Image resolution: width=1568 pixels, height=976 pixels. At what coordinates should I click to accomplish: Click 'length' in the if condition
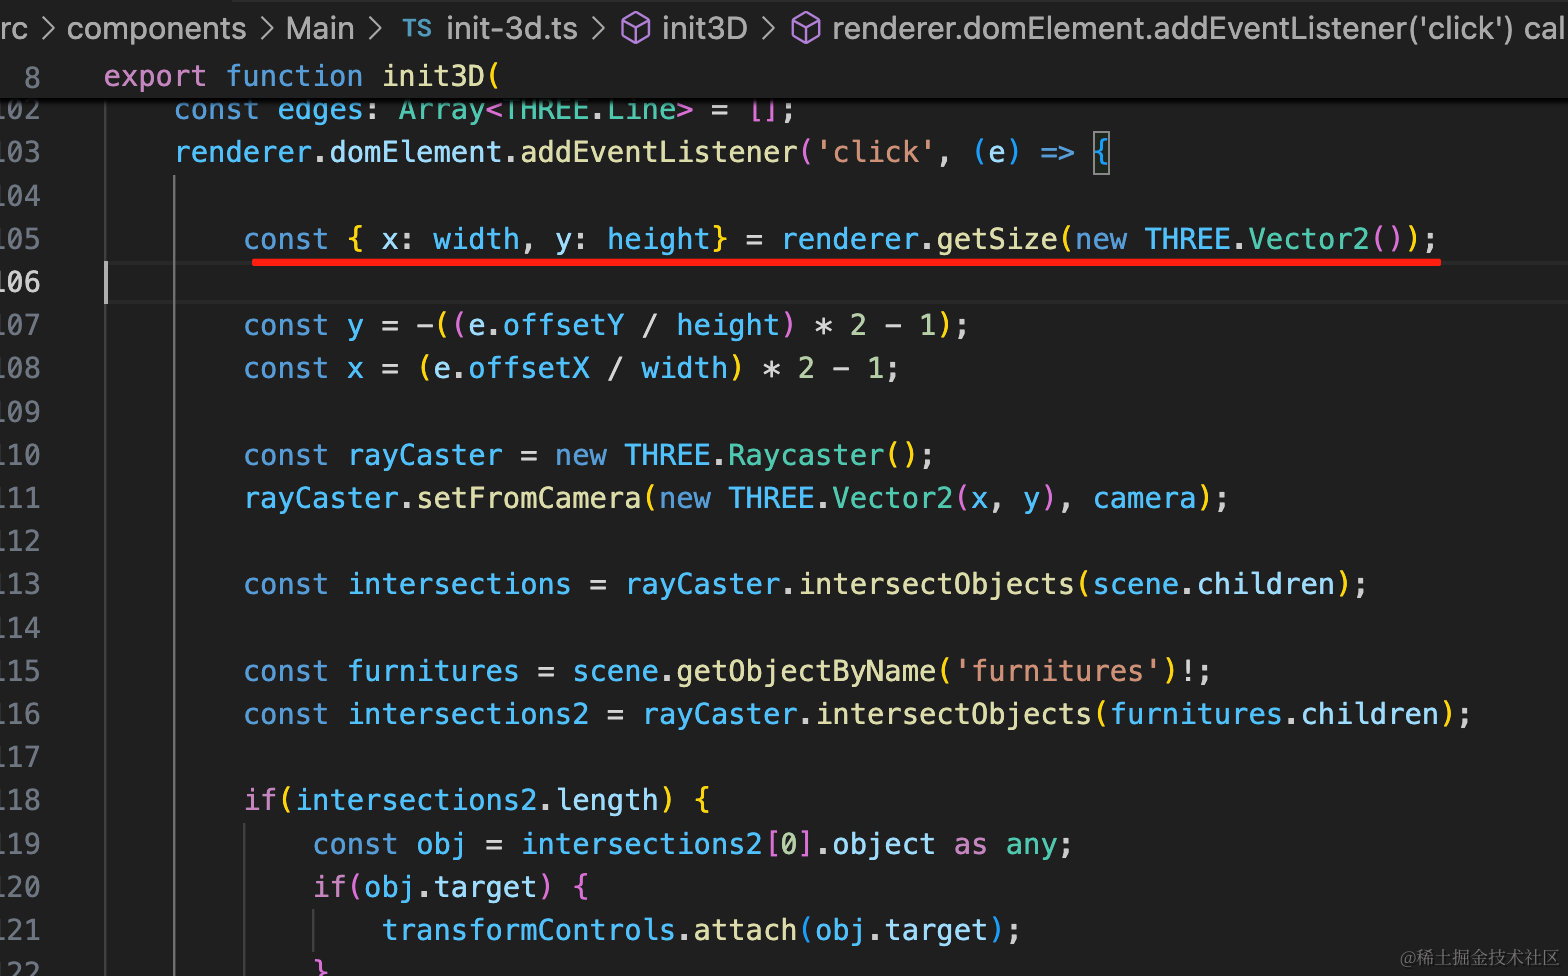[x=607, y=800]
